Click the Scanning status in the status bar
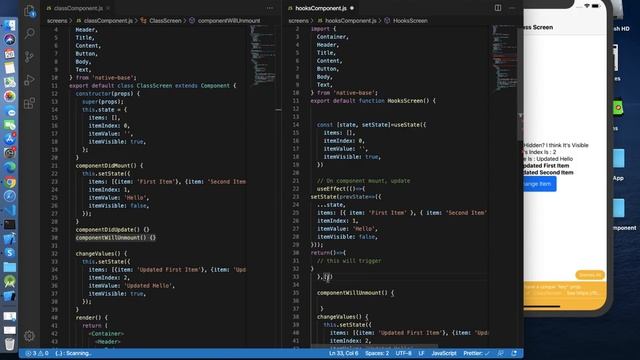The image size is (640, 360). click(x=73, y=353)
